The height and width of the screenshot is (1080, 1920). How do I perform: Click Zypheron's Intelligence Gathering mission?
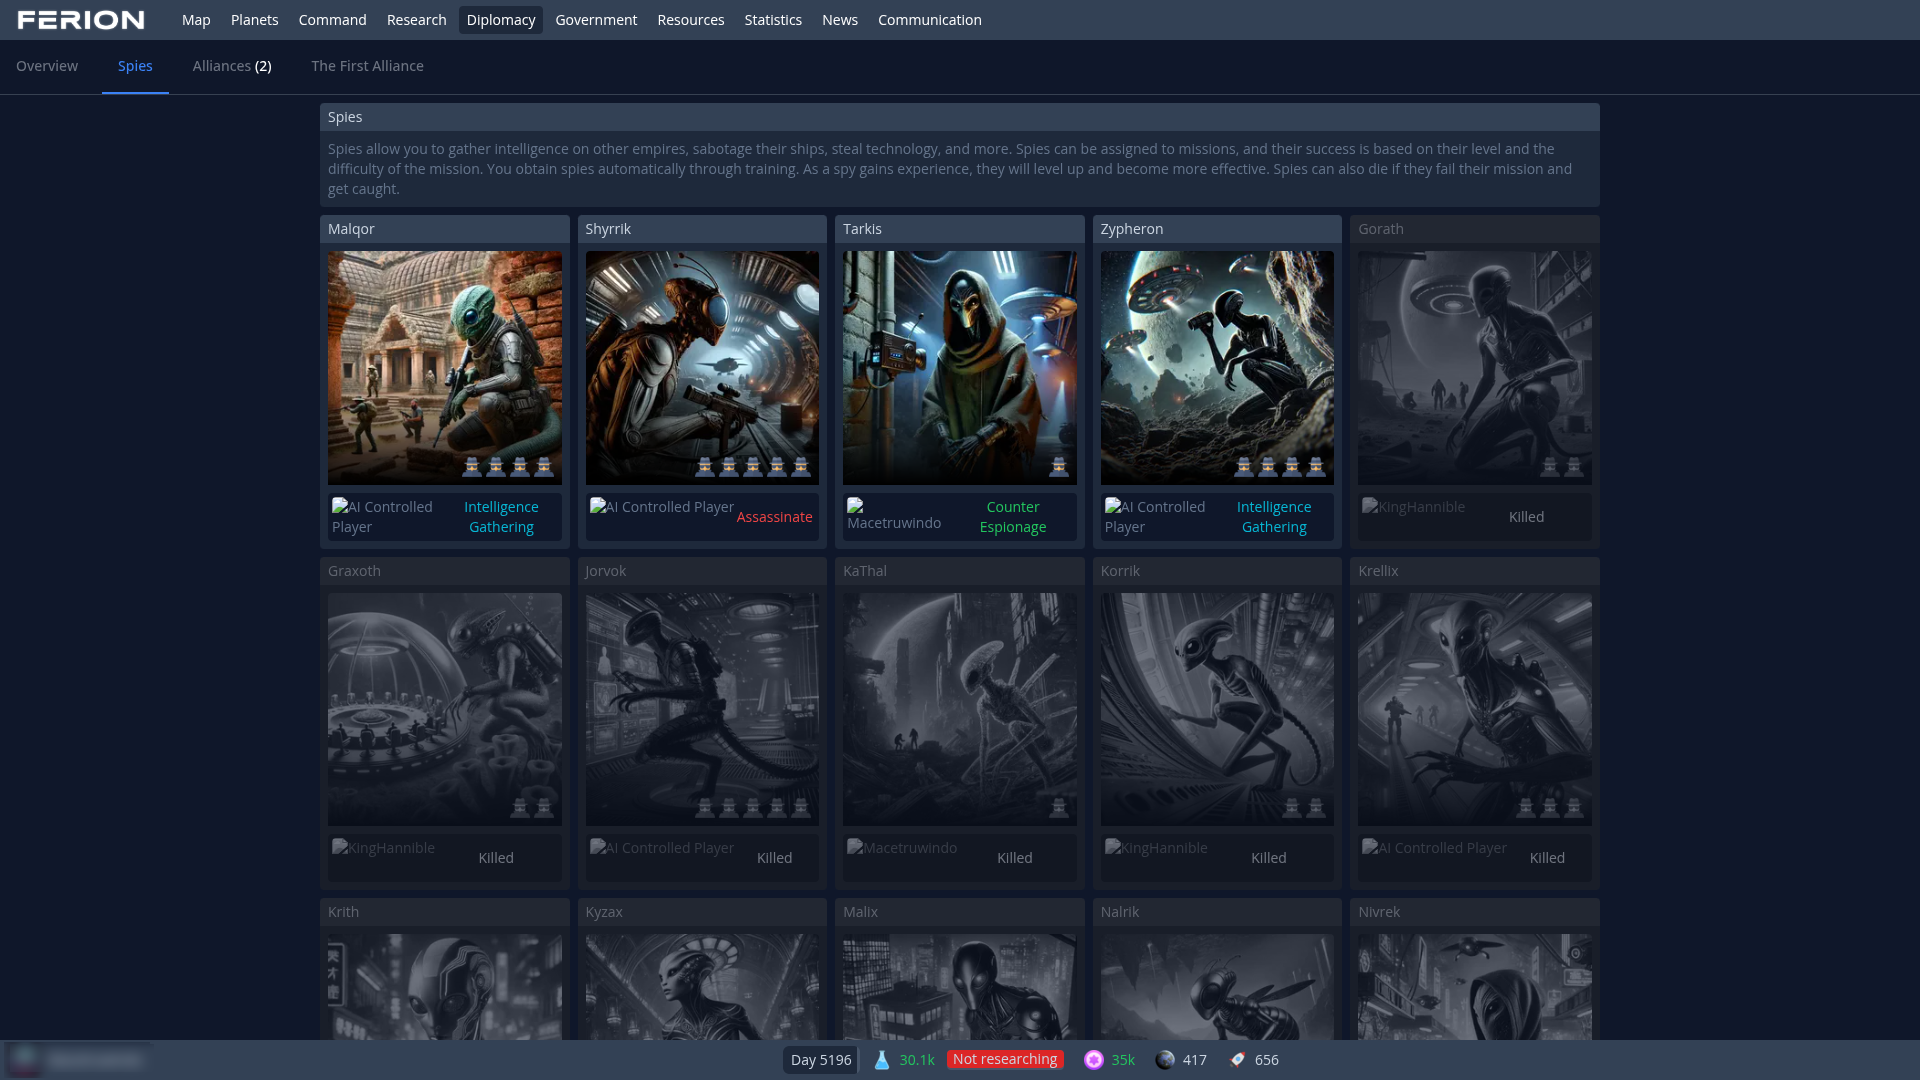click(x=1274, y=517)
